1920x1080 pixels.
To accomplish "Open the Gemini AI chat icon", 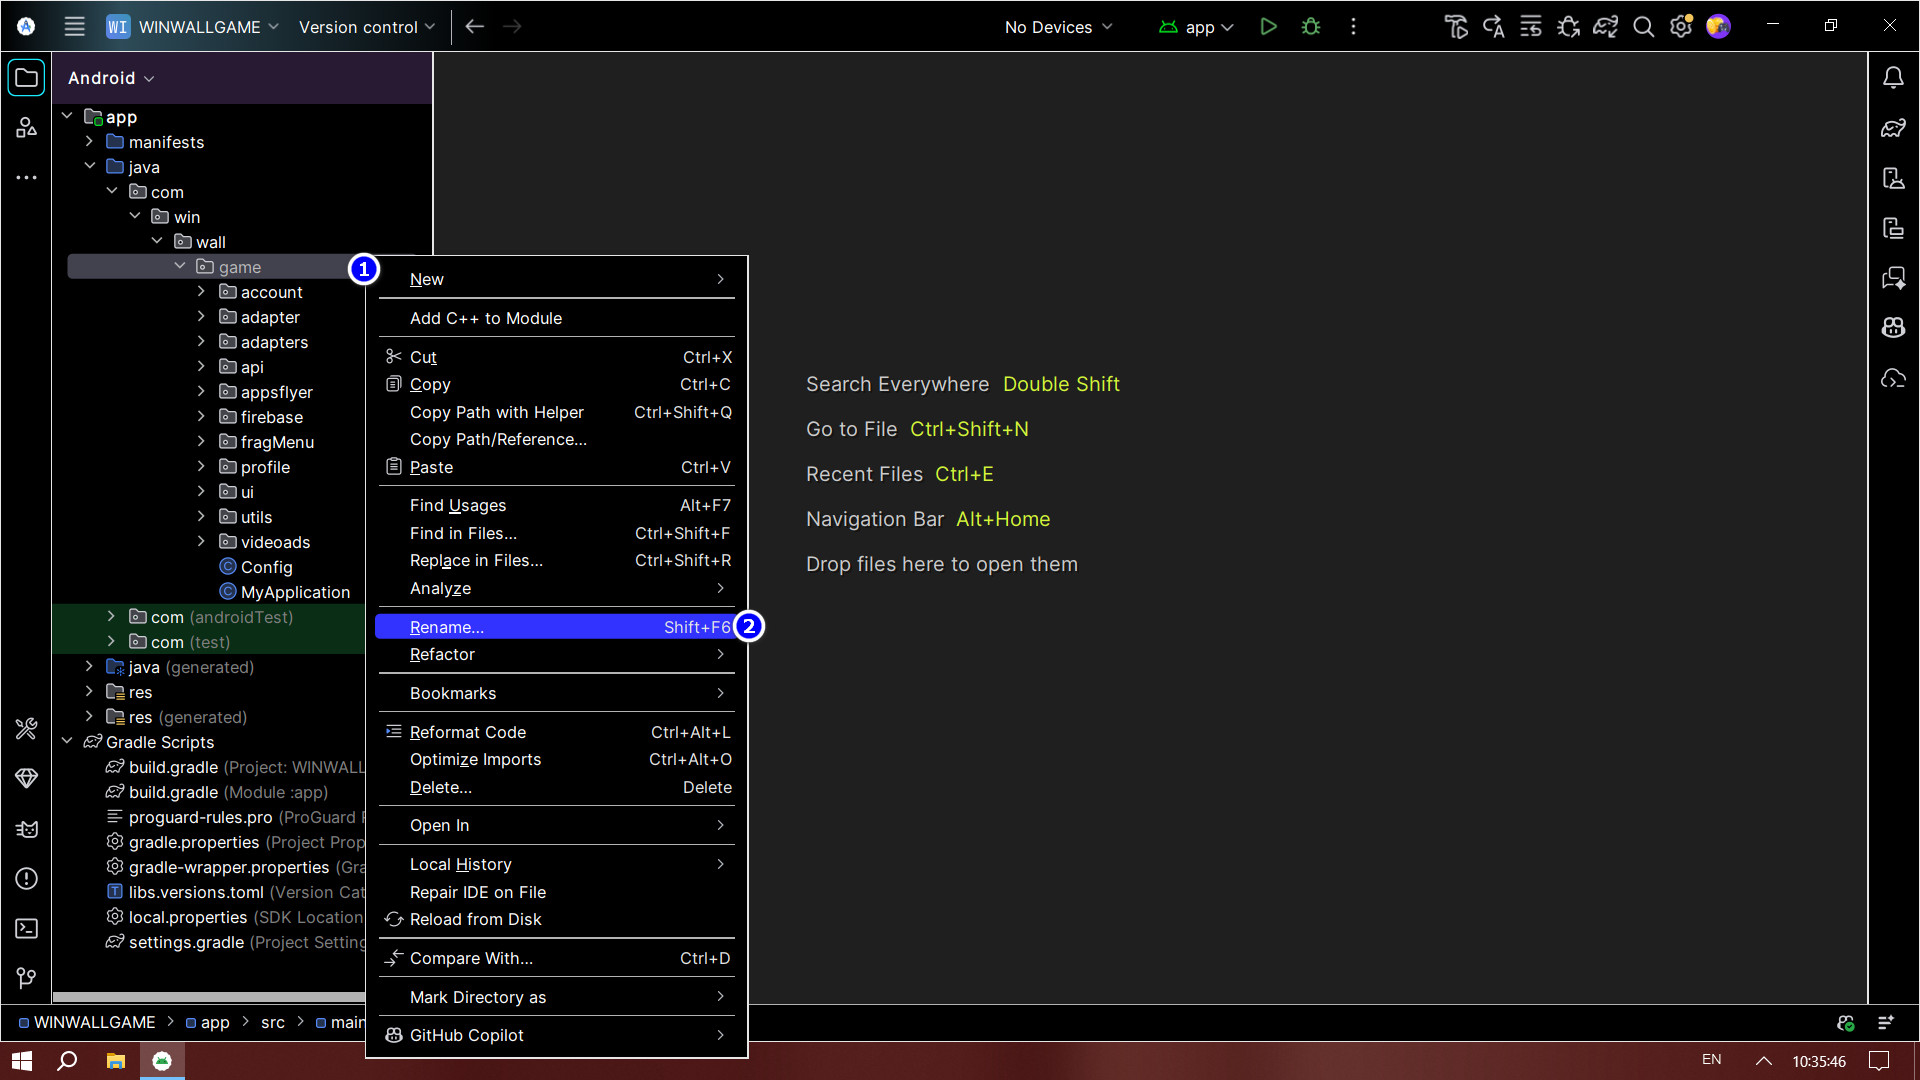I will click(1894, 278).
